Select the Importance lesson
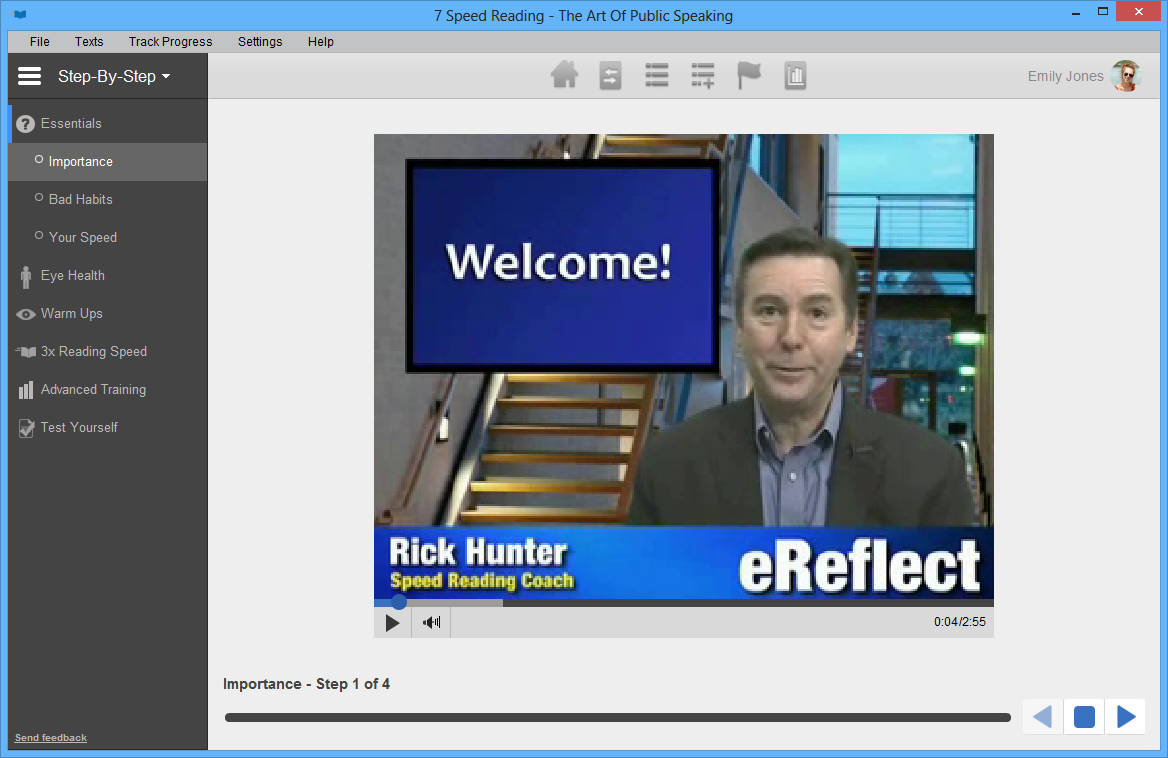This screenshot has height=758, width=1168. (x=80, y=161)
